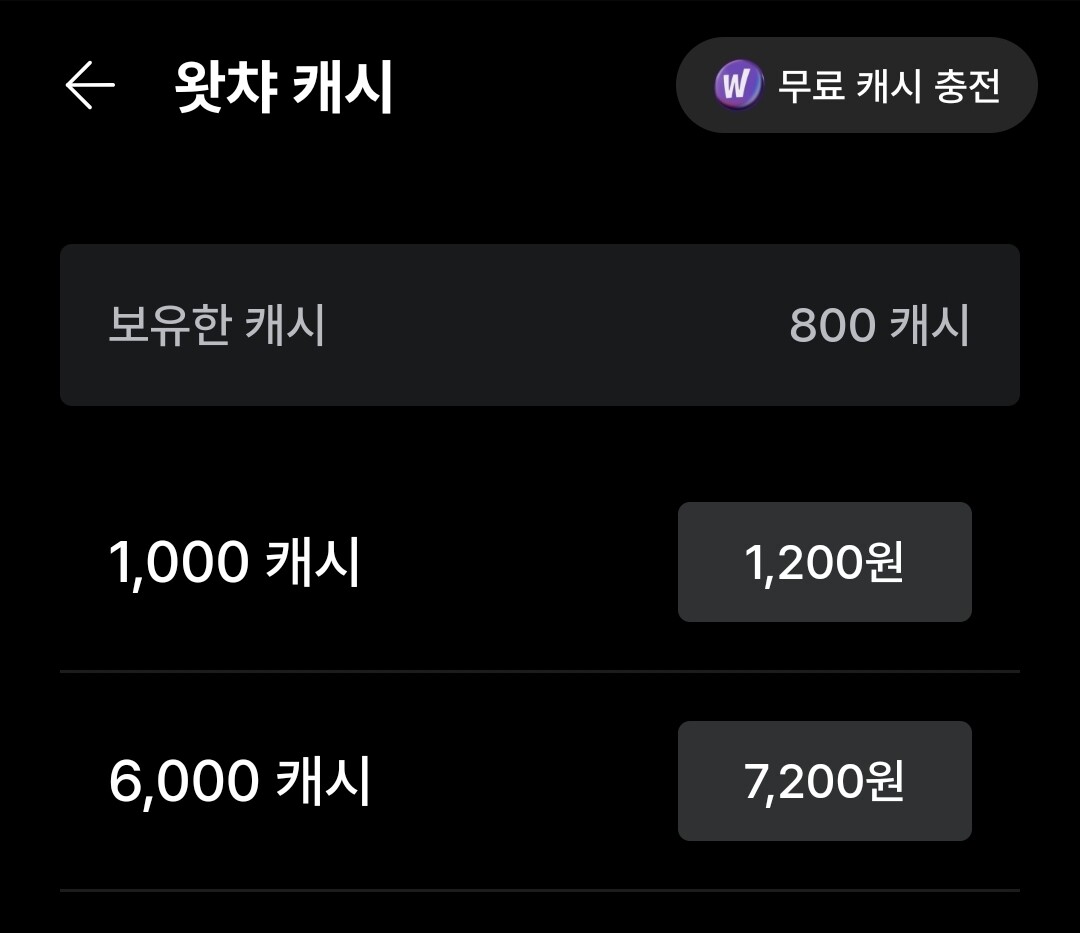The width and height of the screenshot is (1080, 933).
Task: Tap the divider below the 6,000 캐시 row
Action: click(540, 889)
